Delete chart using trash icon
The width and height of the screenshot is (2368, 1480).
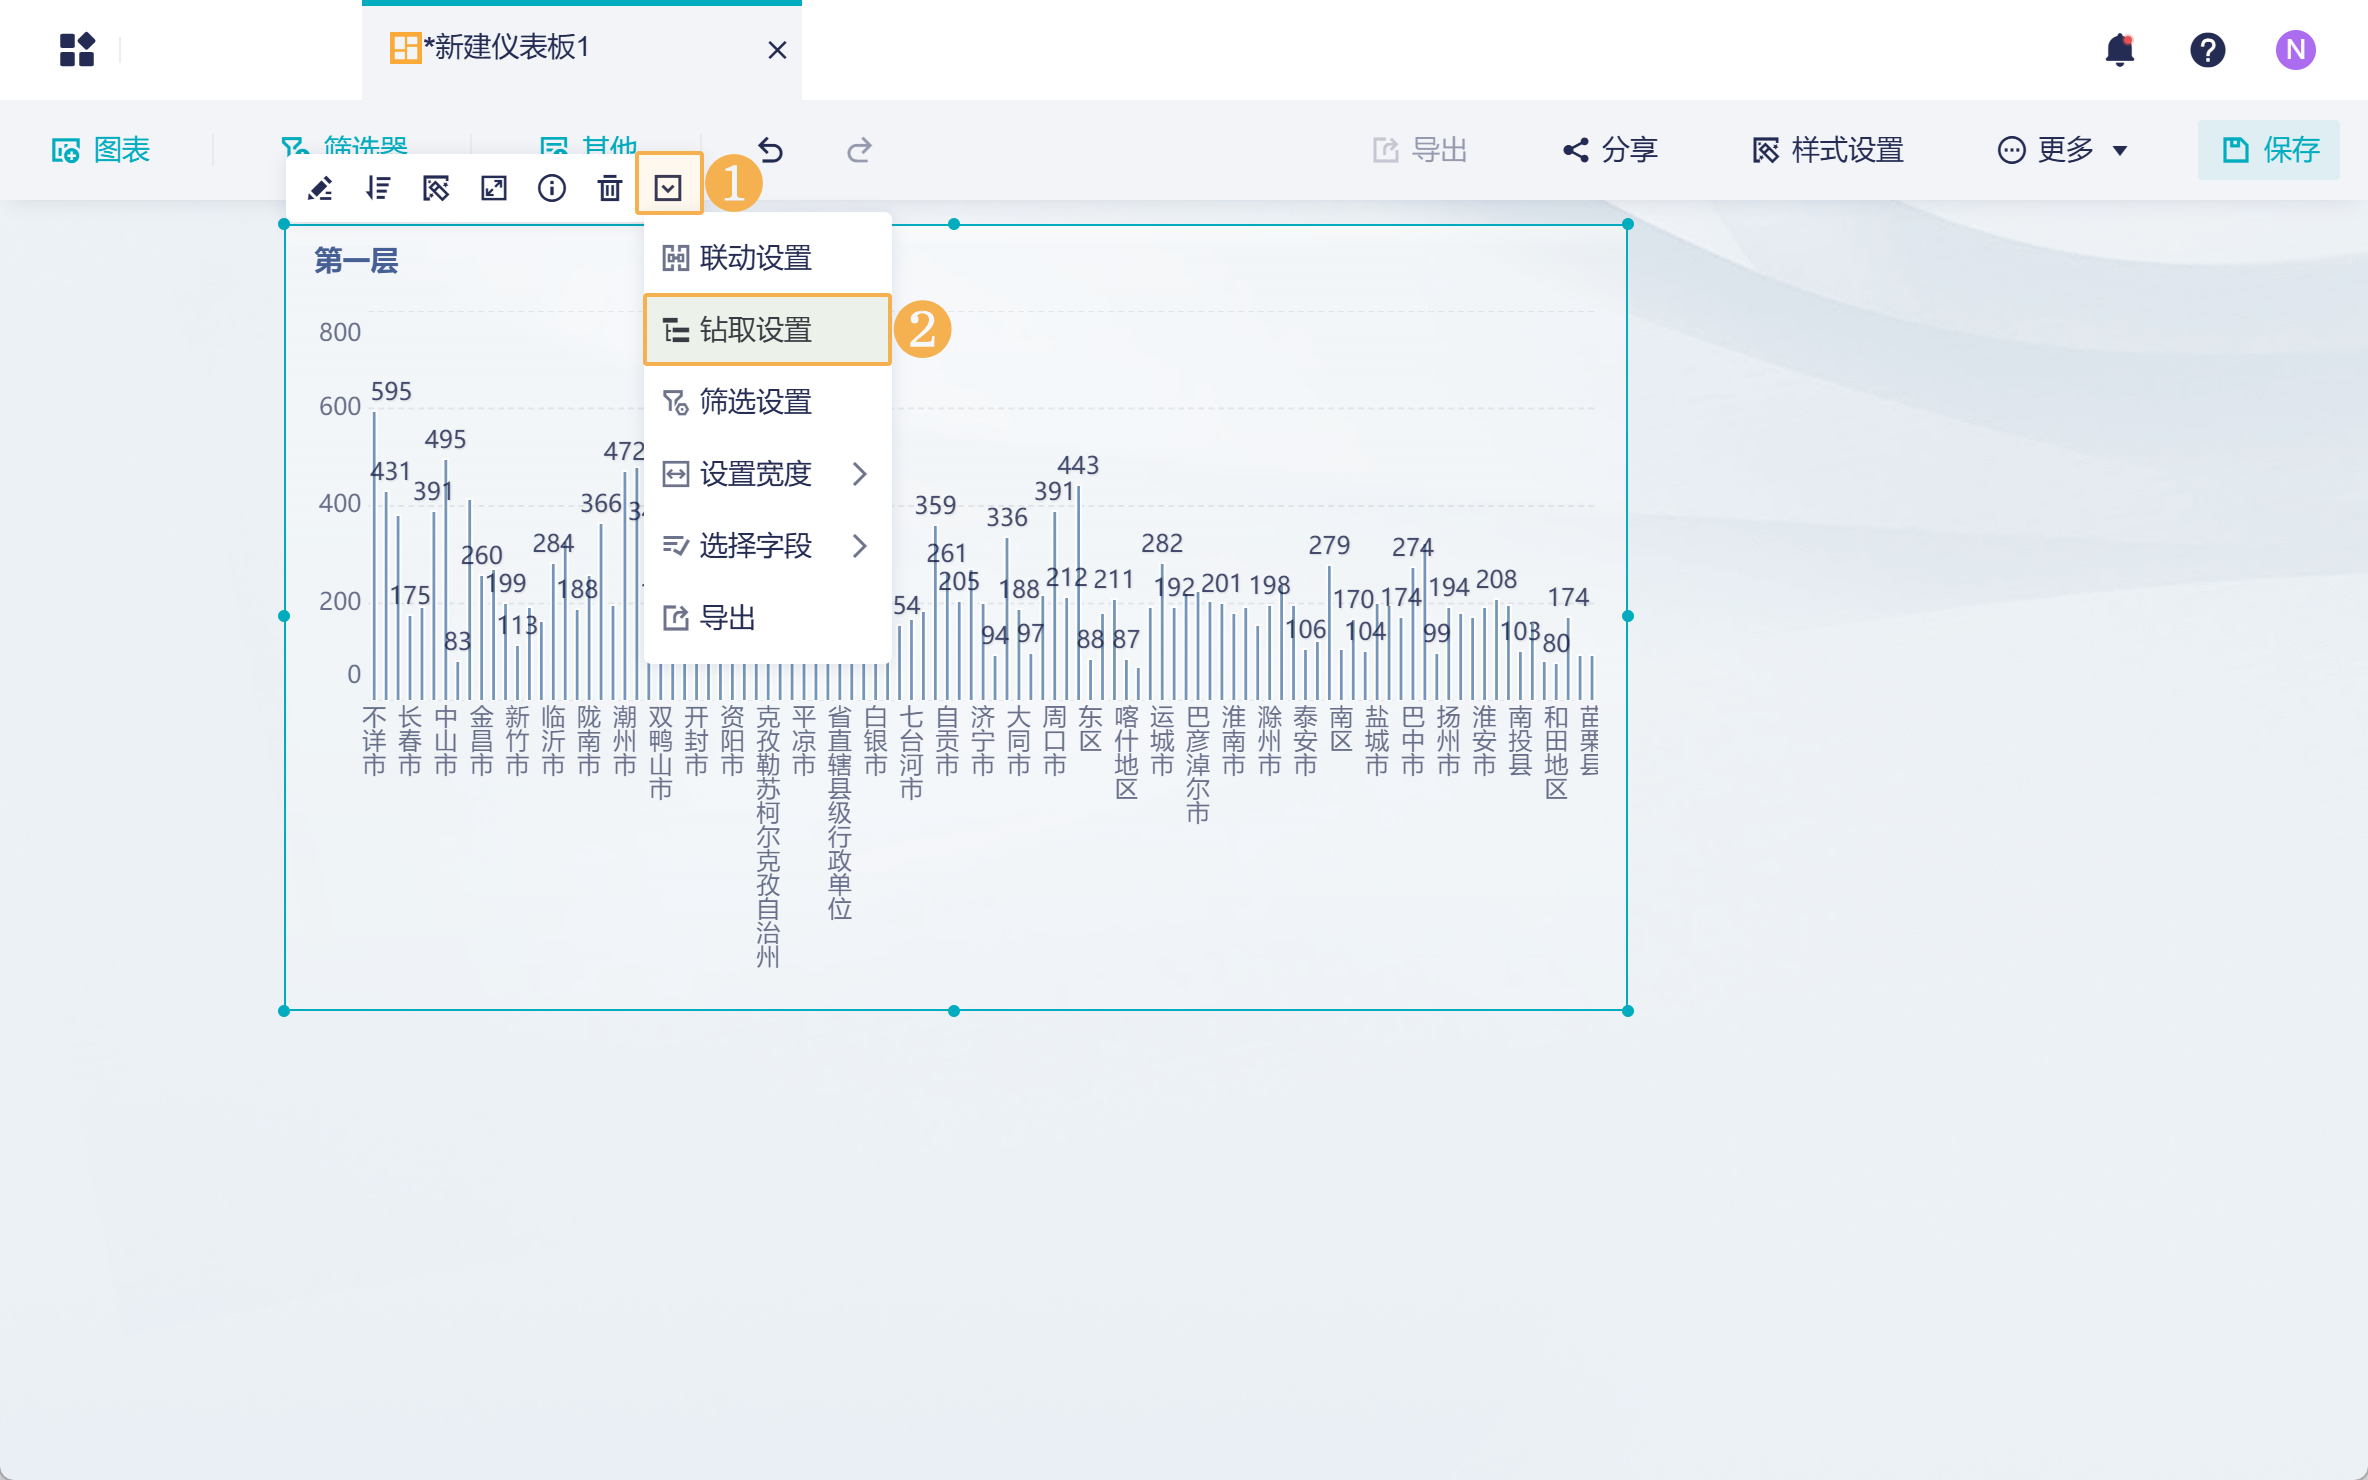[610, 188]
